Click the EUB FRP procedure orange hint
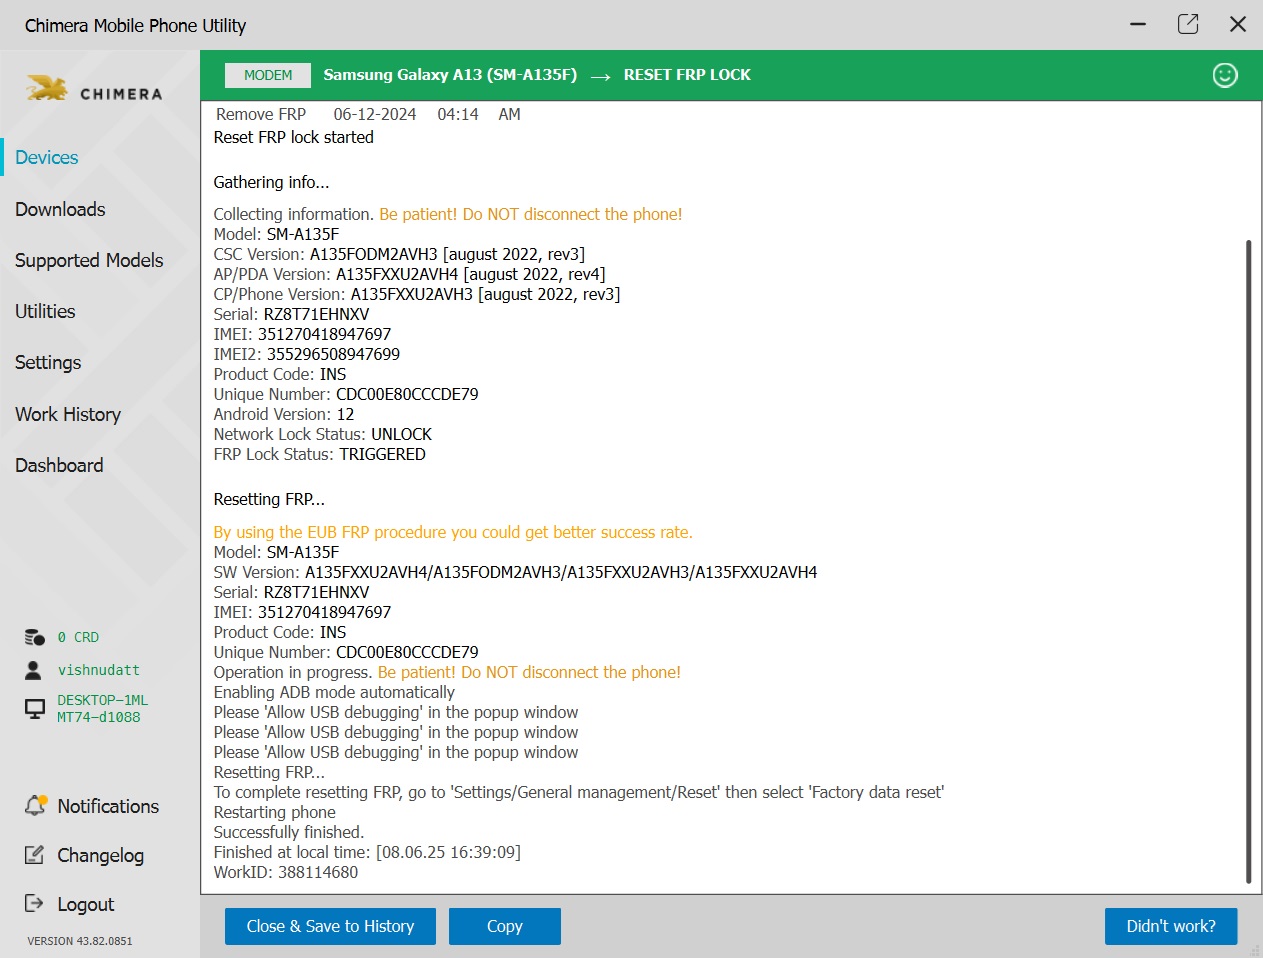 [x=453, y=532]
